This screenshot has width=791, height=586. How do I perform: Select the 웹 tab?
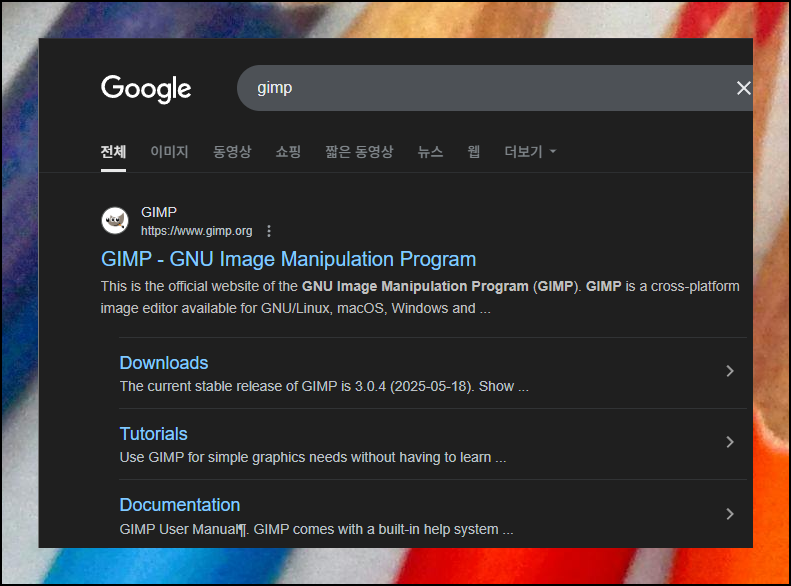tap(474, 152)
